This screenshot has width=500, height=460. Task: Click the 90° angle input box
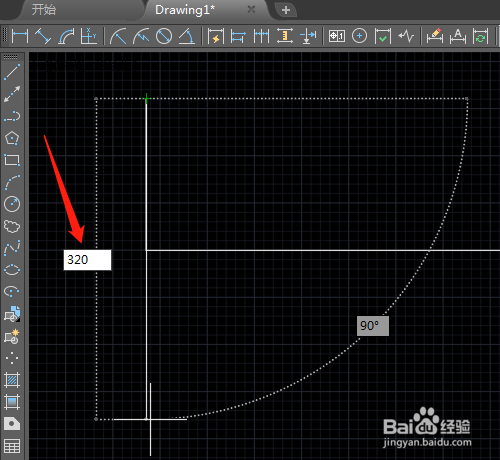(373, 326)
